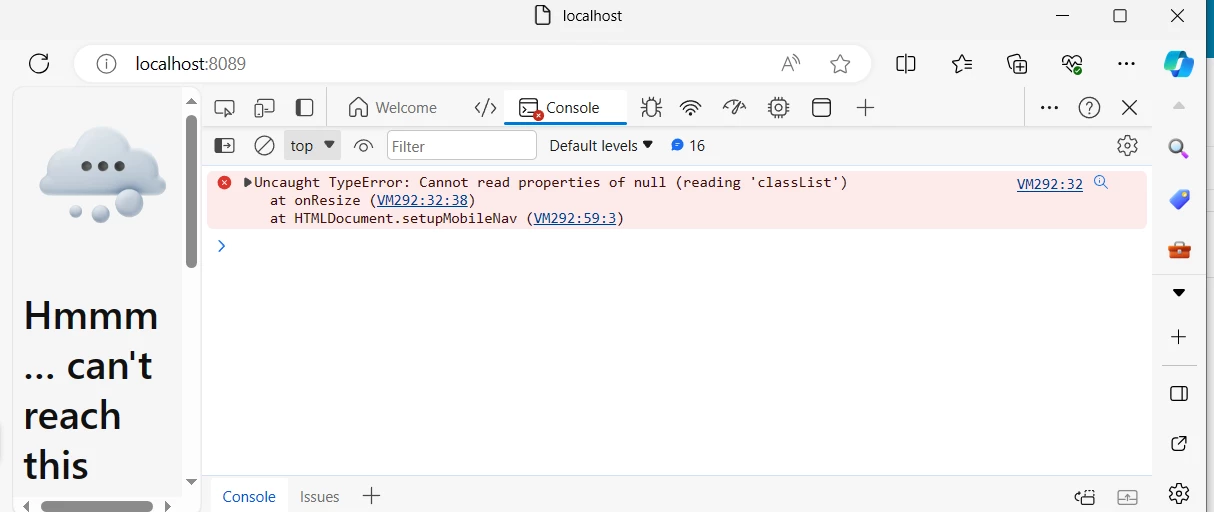Open browser Settings and more menu
This screenshot has width=1214, height=512.
[x=1127, y=64]
